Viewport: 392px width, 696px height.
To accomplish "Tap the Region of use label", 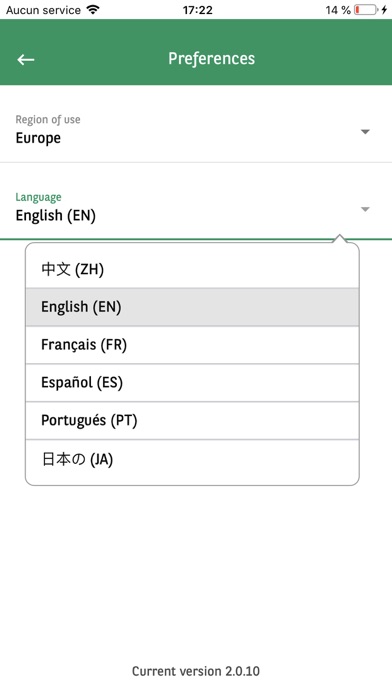I will (x=48, y=119).
